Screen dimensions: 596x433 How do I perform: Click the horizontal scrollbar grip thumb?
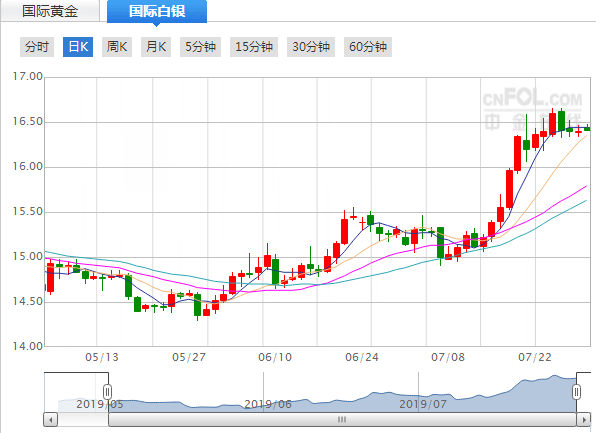click(342, 420)
